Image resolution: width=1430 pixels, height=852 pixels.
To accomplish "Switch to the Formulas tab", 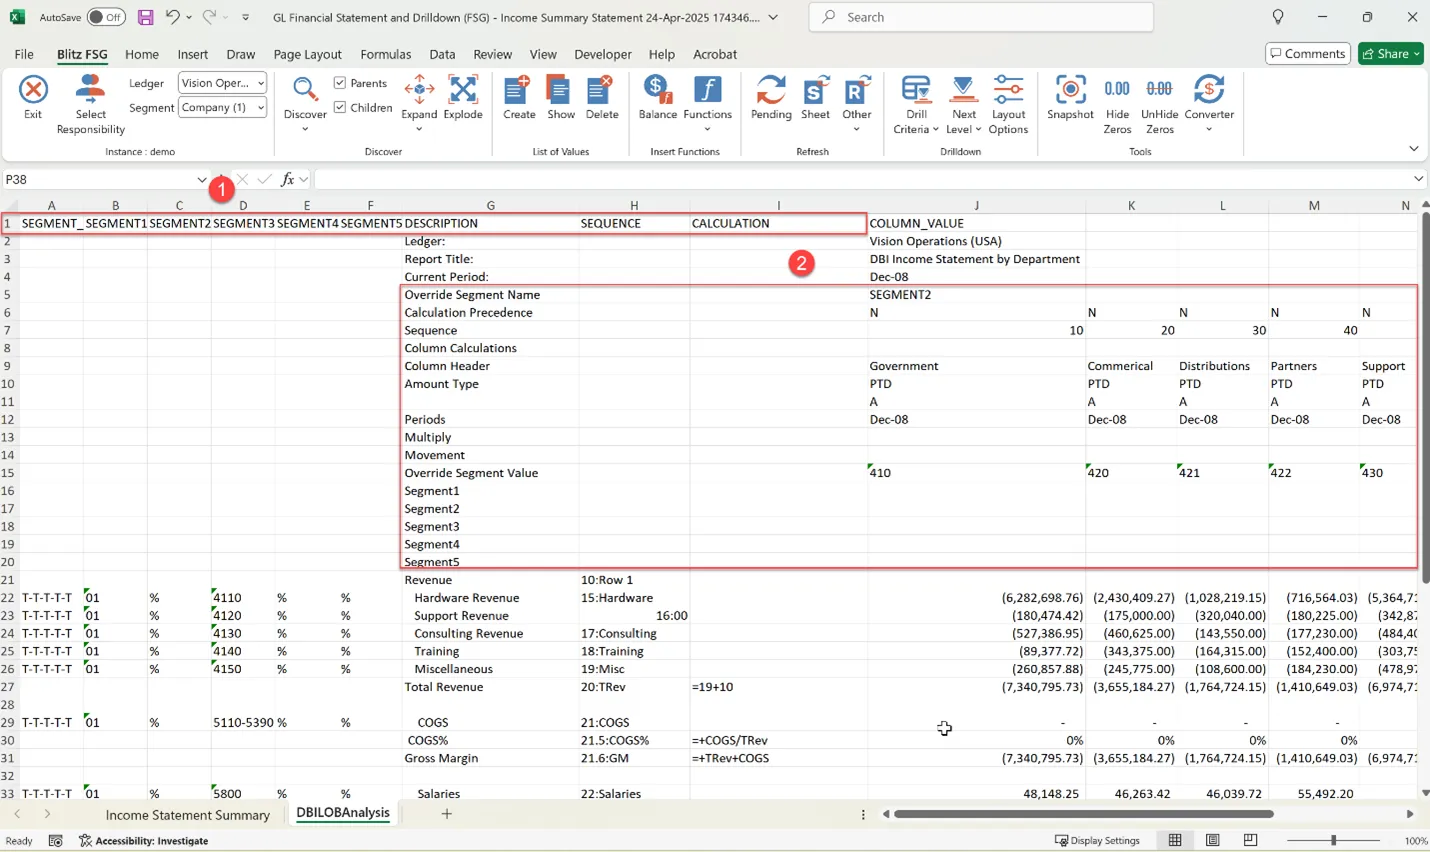I will point(386,54).
